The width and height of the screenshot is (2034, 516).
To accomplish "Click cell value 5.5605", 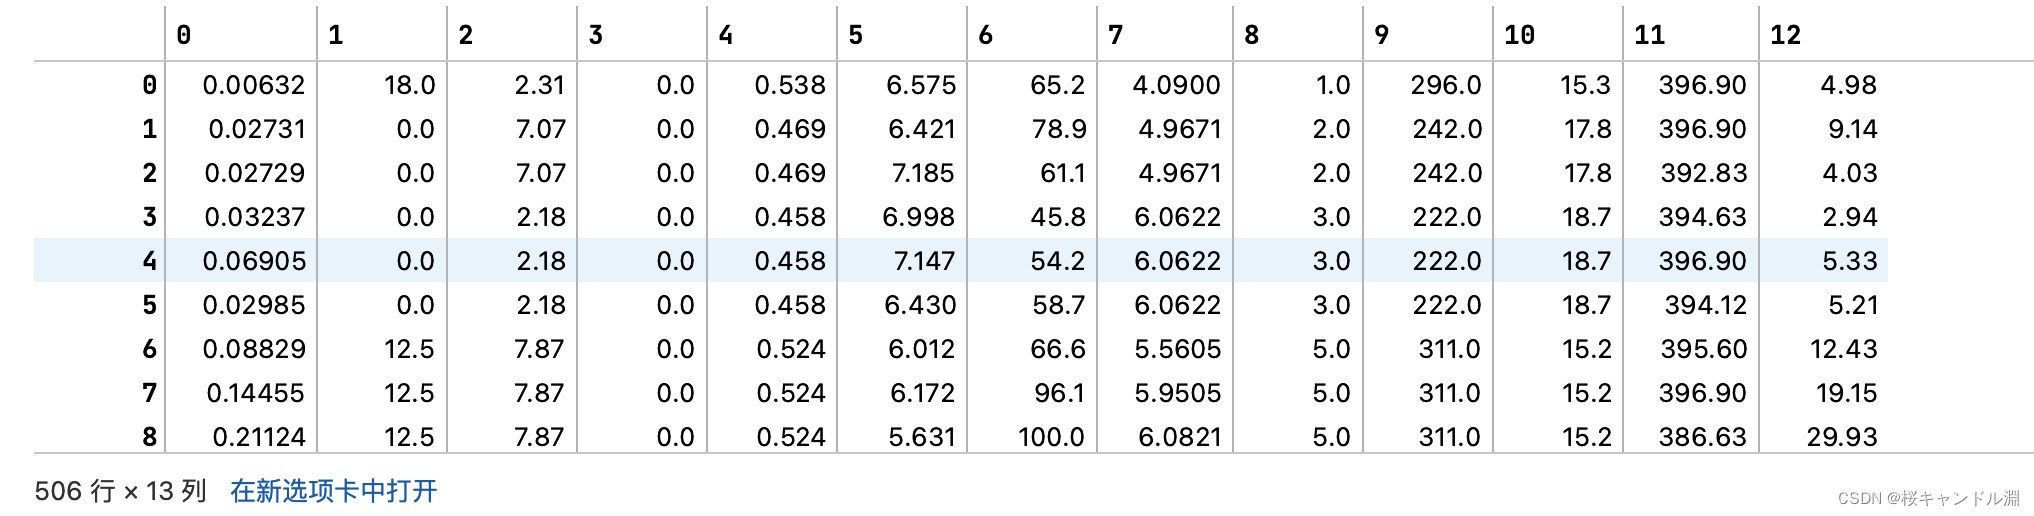I will (1178, 349).
